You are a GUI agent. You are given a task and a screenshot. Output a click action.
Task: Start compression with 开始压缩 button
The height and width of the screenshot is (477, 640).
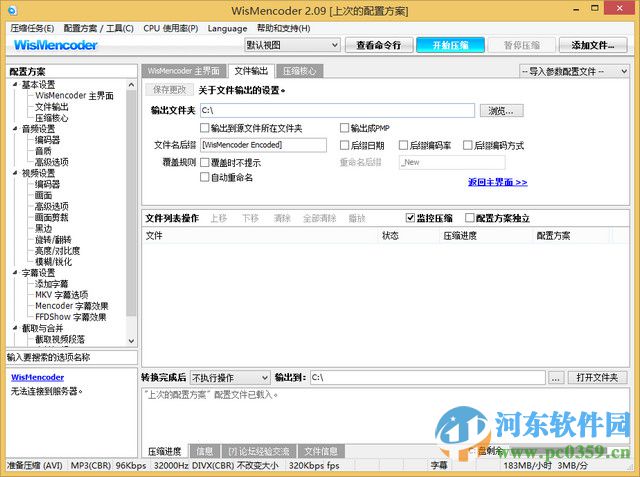(450, 45)
